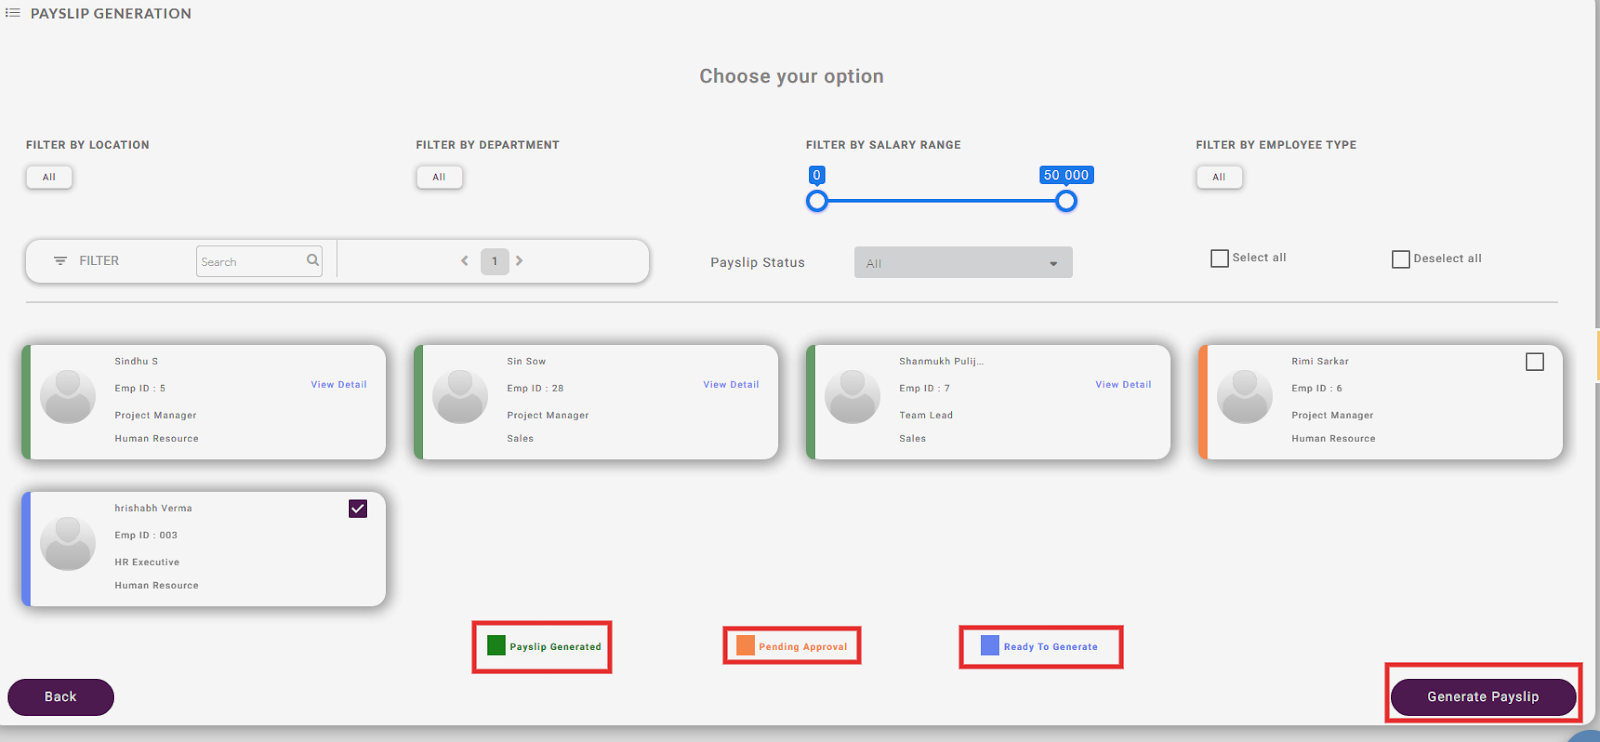Open the Filter by Department All selector
This screenshot has width=1600, height=742.
click(439, 177)
